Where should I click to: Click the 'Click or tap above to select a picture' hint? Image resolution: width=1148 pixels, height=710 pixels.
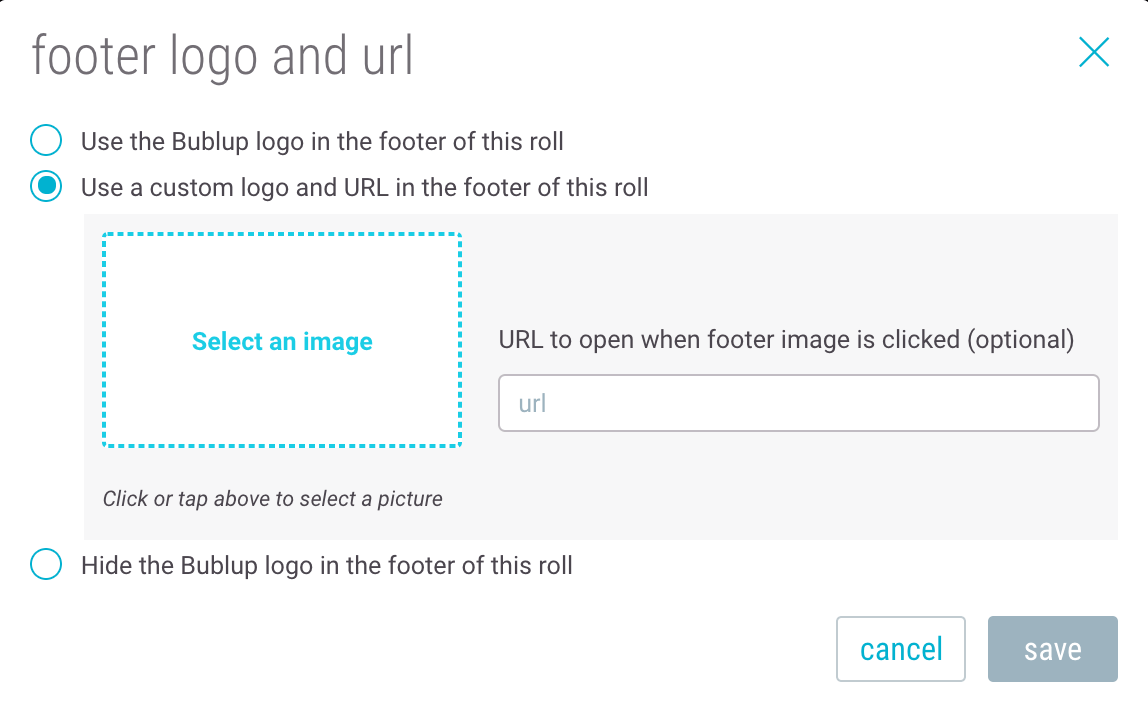click(272, 498)
